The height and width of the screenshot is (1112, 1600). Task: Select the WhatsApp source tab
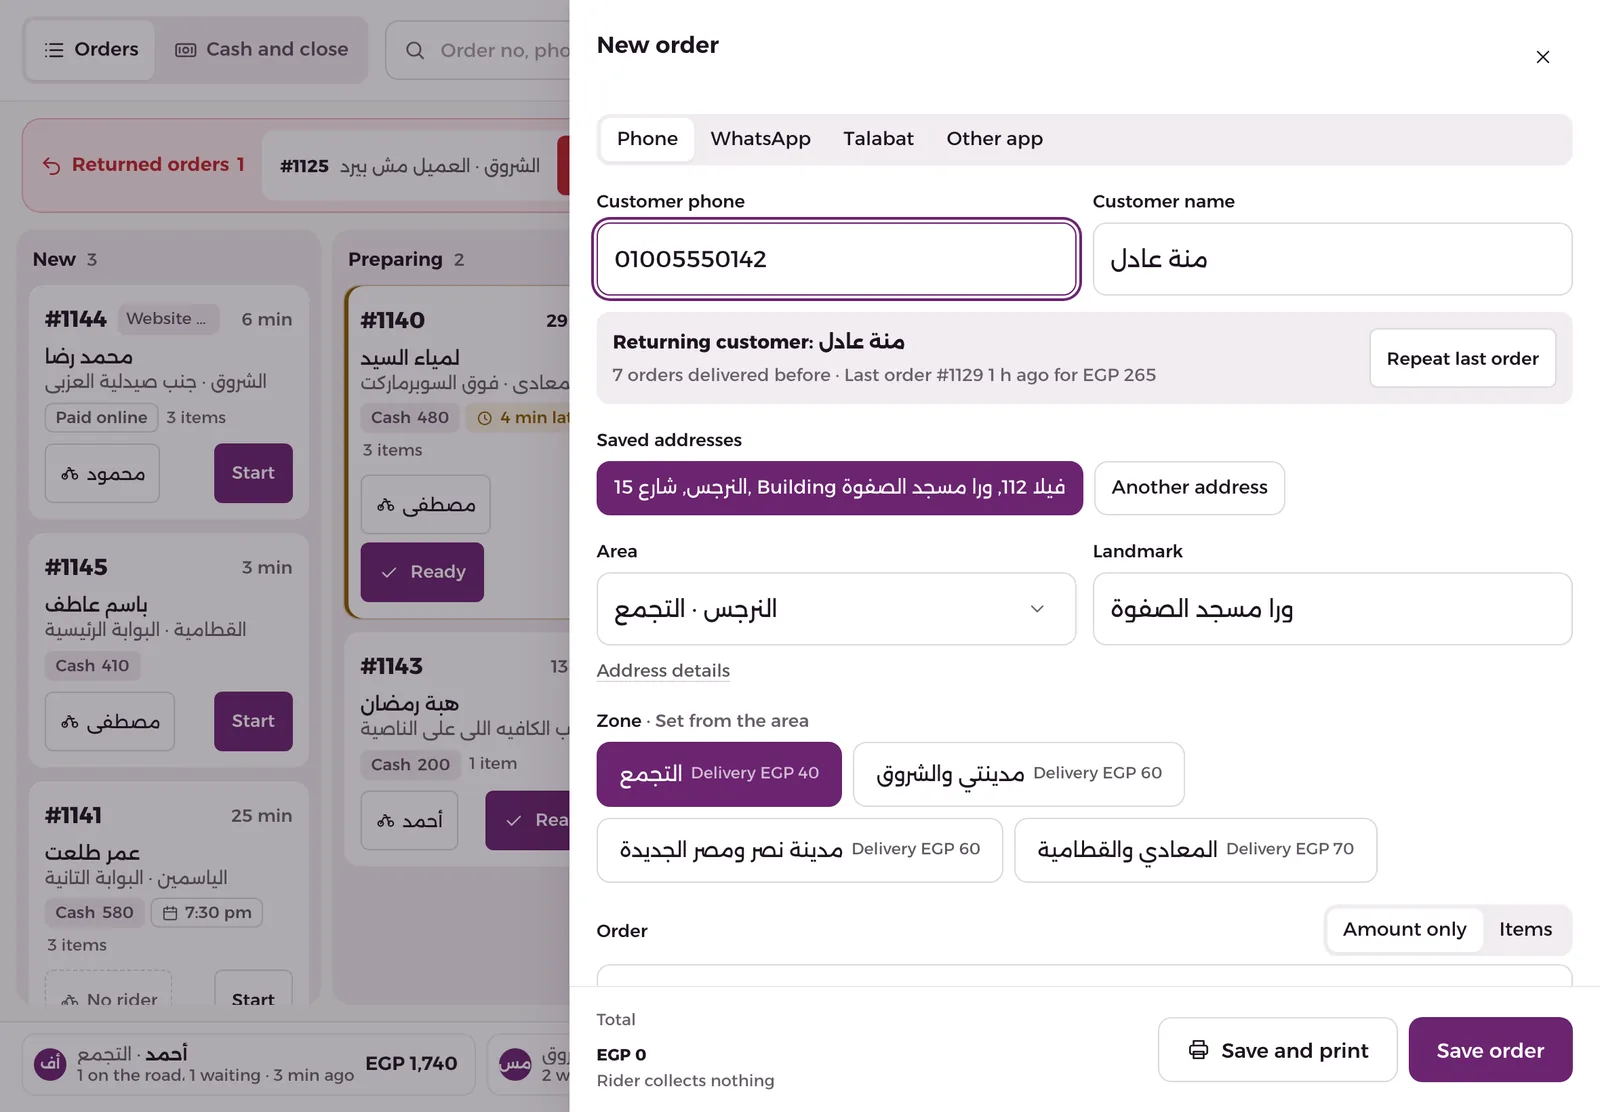(x=760, y=139)
